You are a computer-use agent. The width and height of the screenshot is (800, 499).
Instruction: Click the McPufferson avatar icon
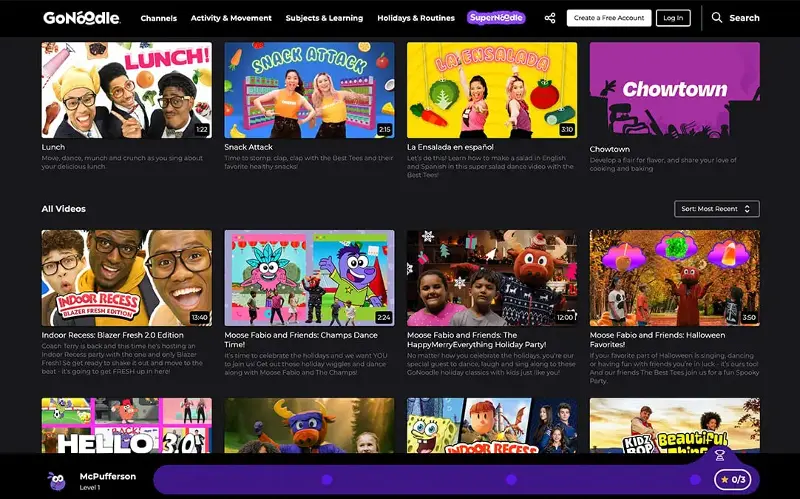[58, 481]
